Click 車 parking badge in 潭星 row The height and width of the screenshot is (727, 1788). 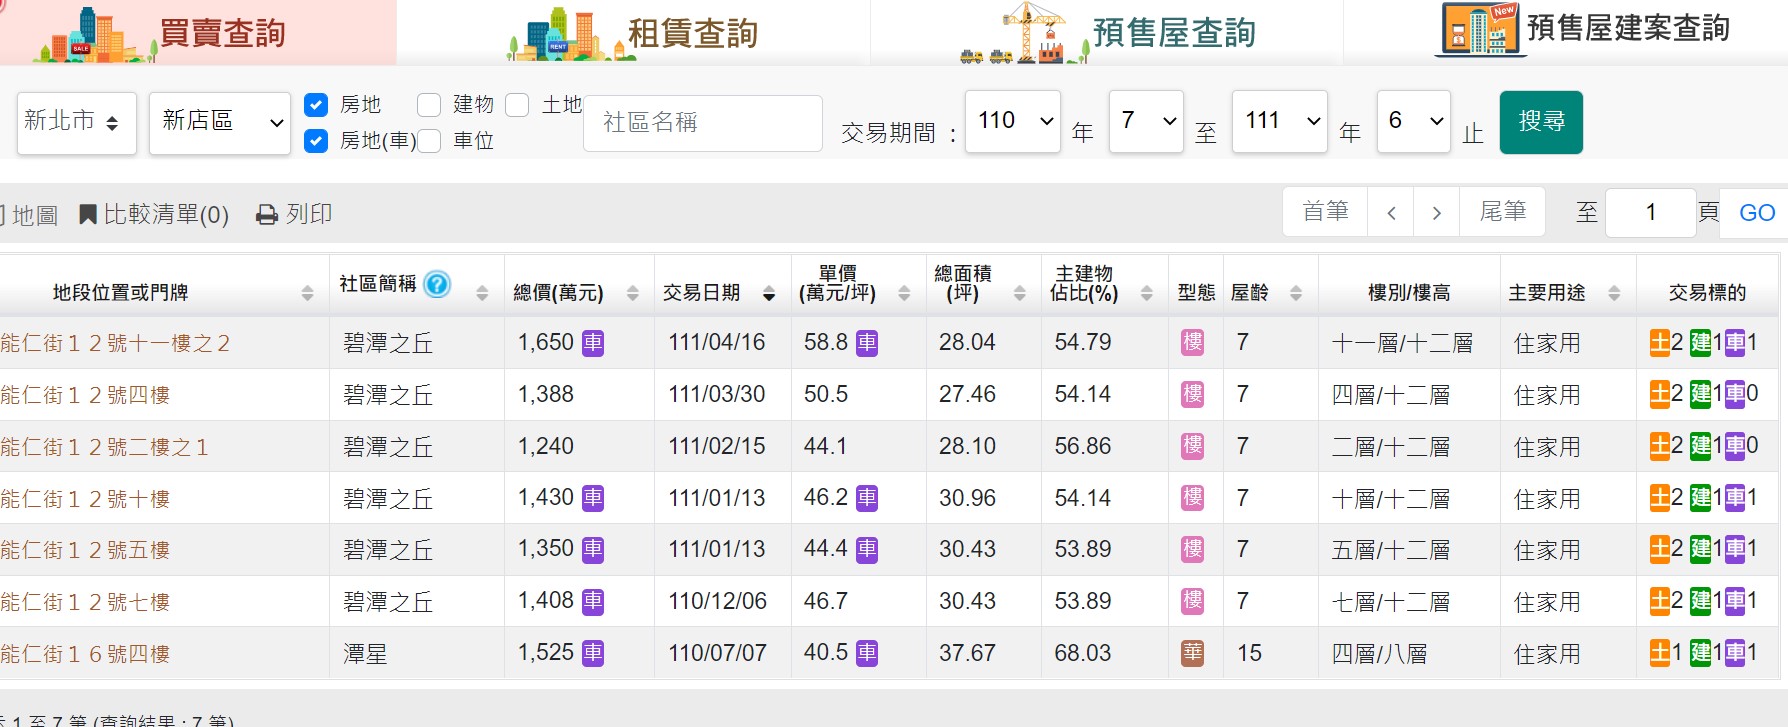(x=1735, y=653)
